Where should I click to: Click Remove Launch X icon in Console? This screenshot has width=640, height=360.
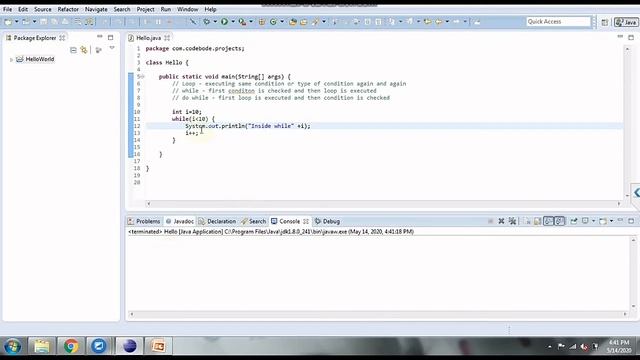(501, 221)
